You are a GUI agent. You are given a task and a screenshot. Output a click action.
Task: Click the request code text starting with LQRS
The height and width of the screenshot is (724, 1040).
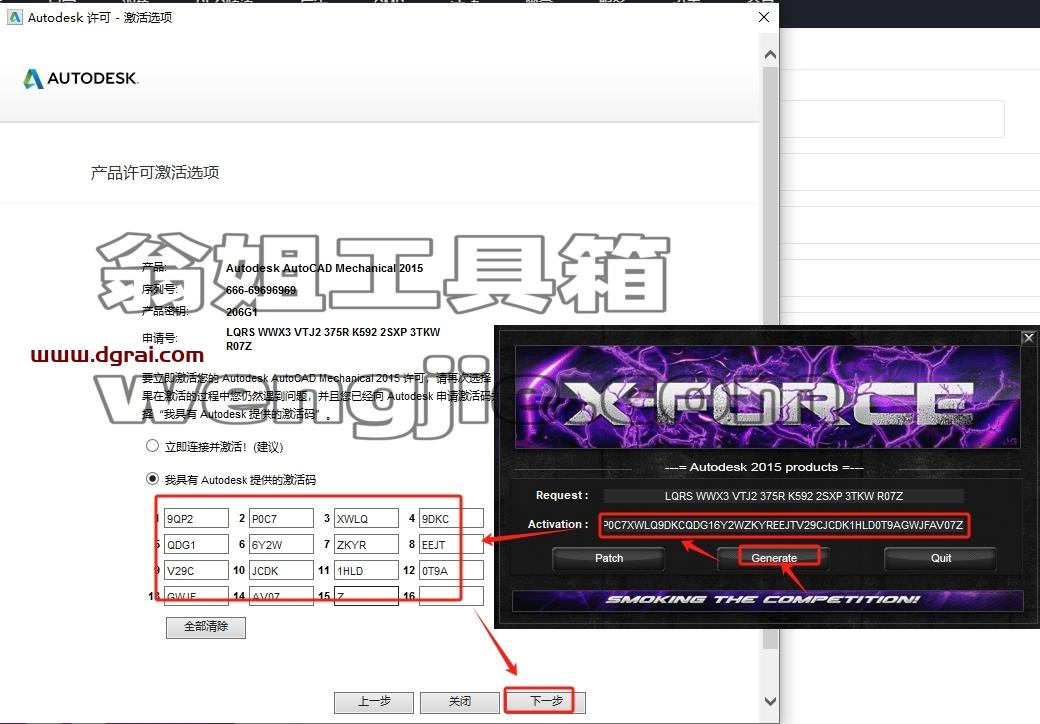coord(333,339)
